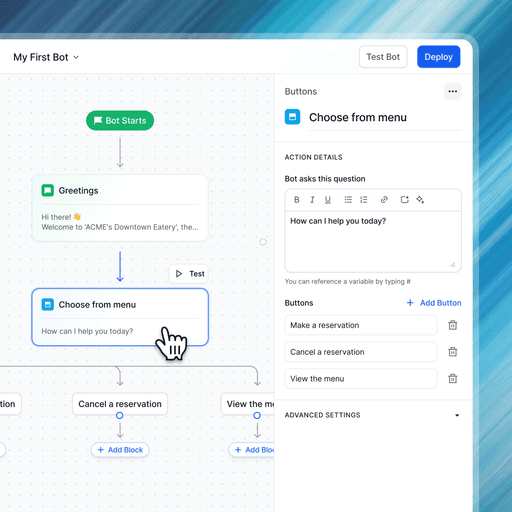Click the add media icon in editor toolbar
The image size is (512, 512).
click(405, 200)
